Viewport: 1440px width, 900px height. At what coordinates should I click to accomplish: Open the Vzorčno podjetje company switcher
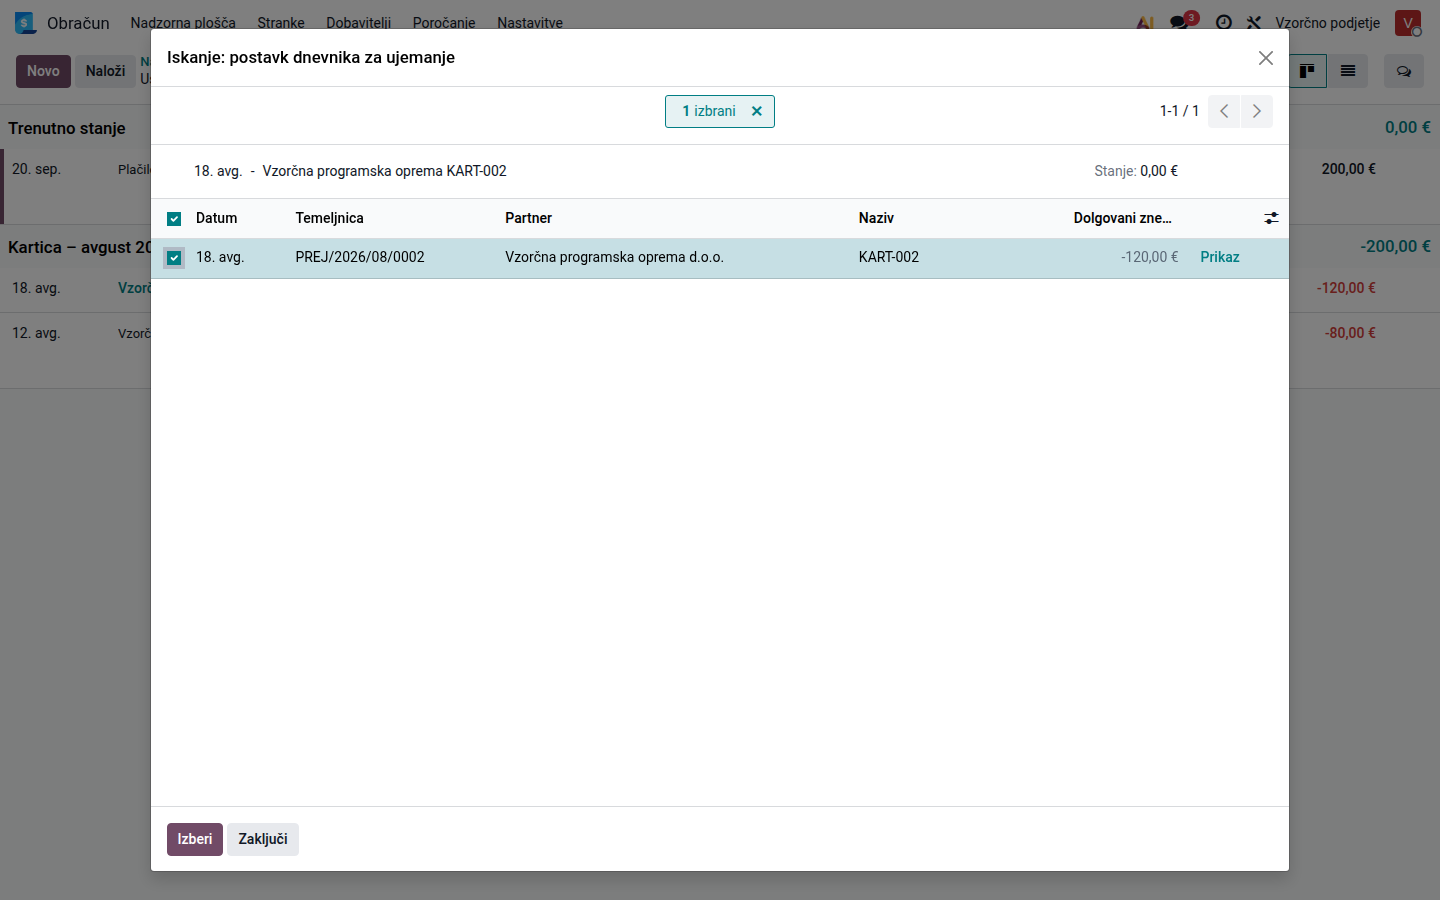click(x=1328, y=22)
